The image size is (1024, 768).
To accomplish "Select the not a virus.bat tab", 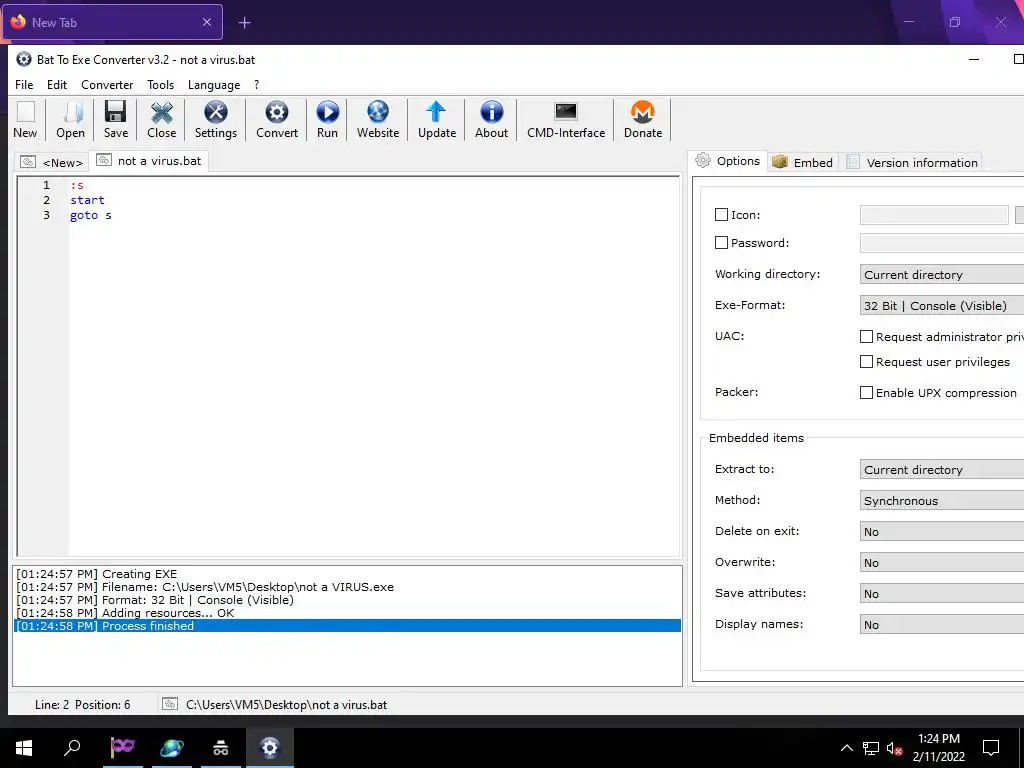I will click(x=149, y=161).
